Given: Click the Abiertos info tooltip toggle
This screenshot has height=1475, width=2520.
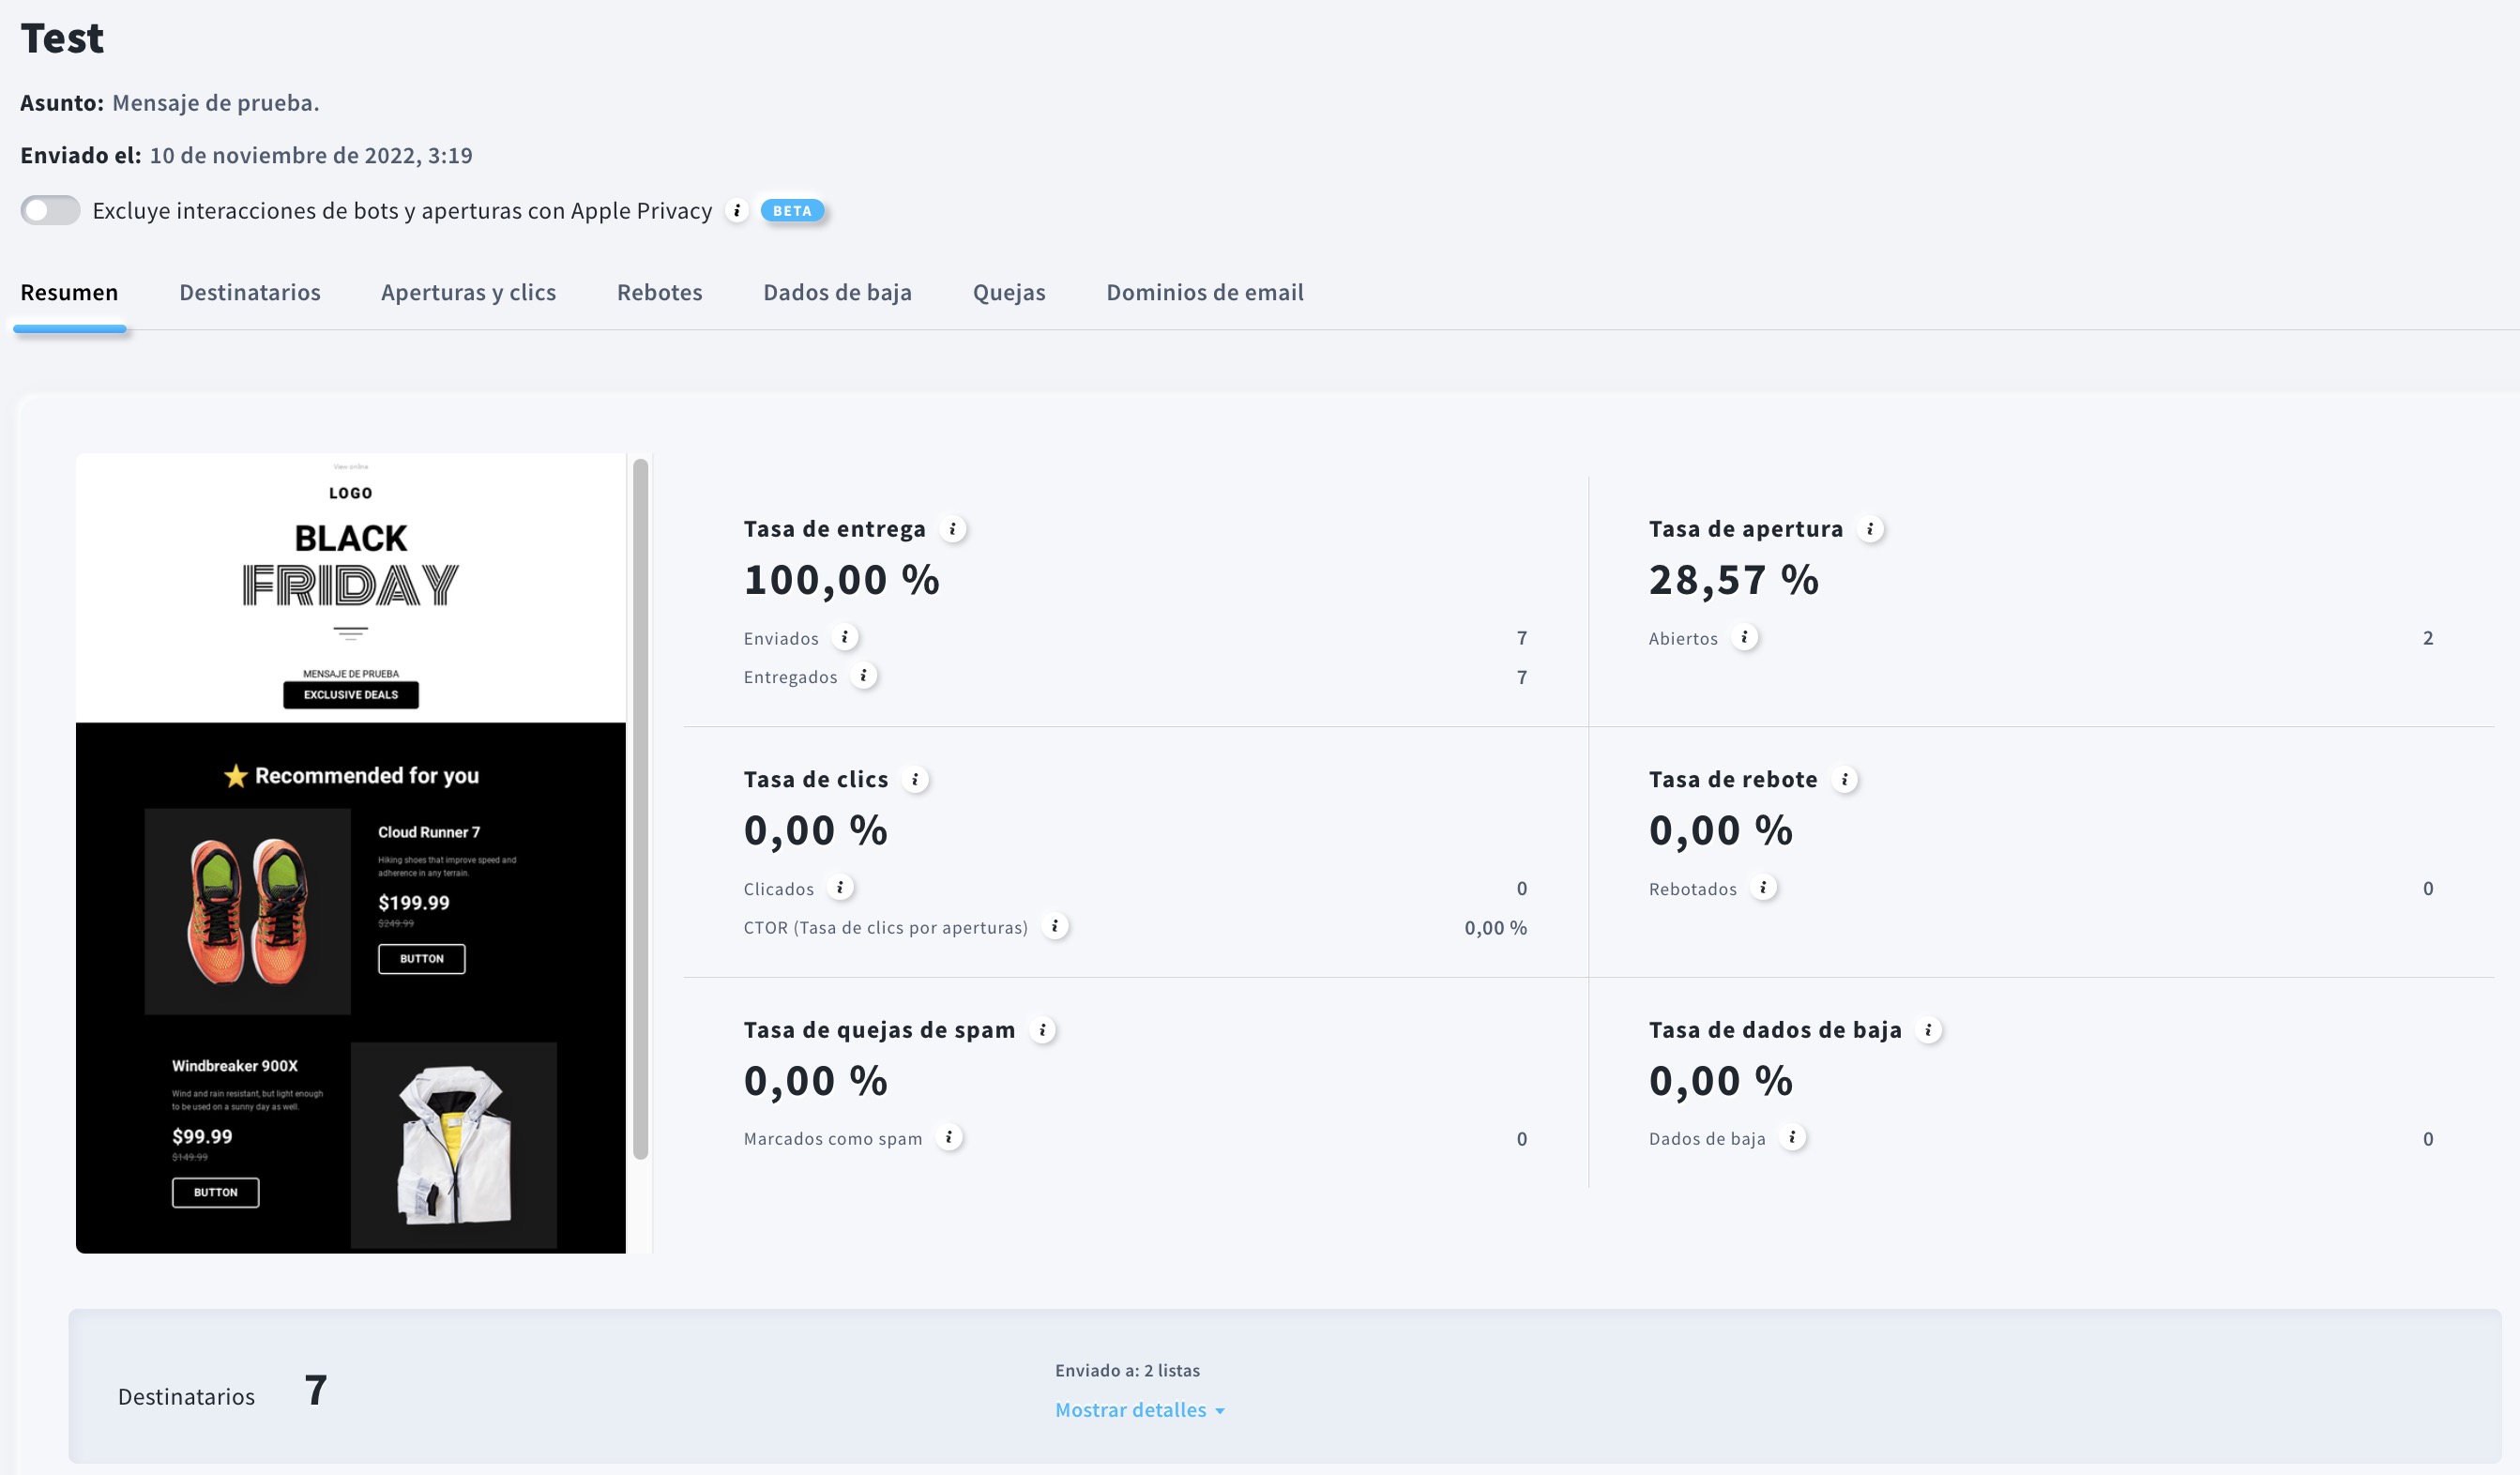Looking at the screenshot, I should 1747,637.
